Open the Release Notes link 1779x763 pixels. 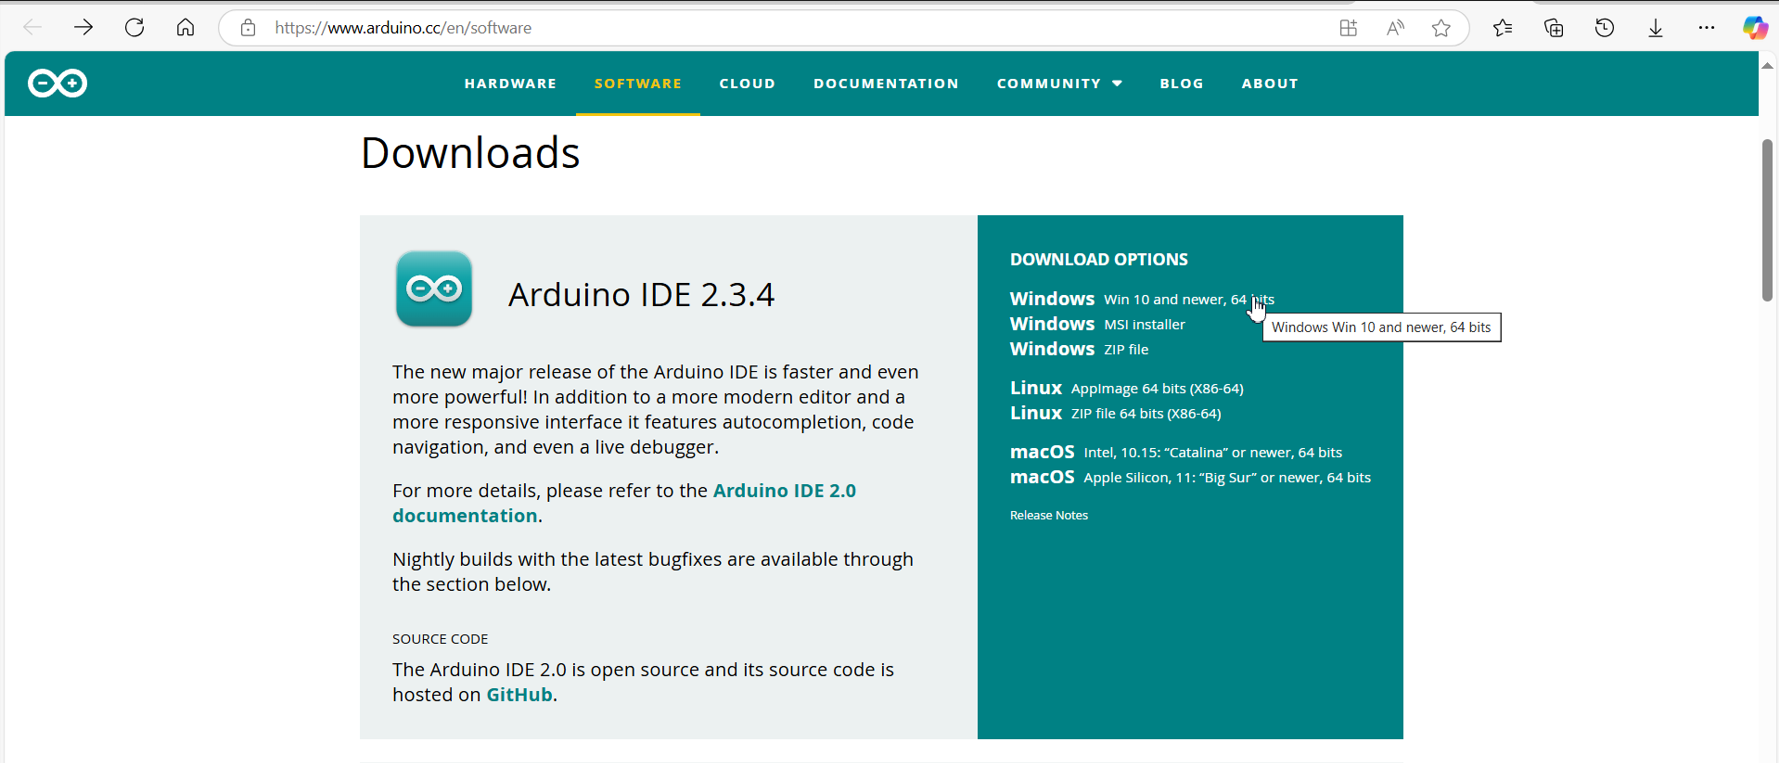(x=1048, y=515)
